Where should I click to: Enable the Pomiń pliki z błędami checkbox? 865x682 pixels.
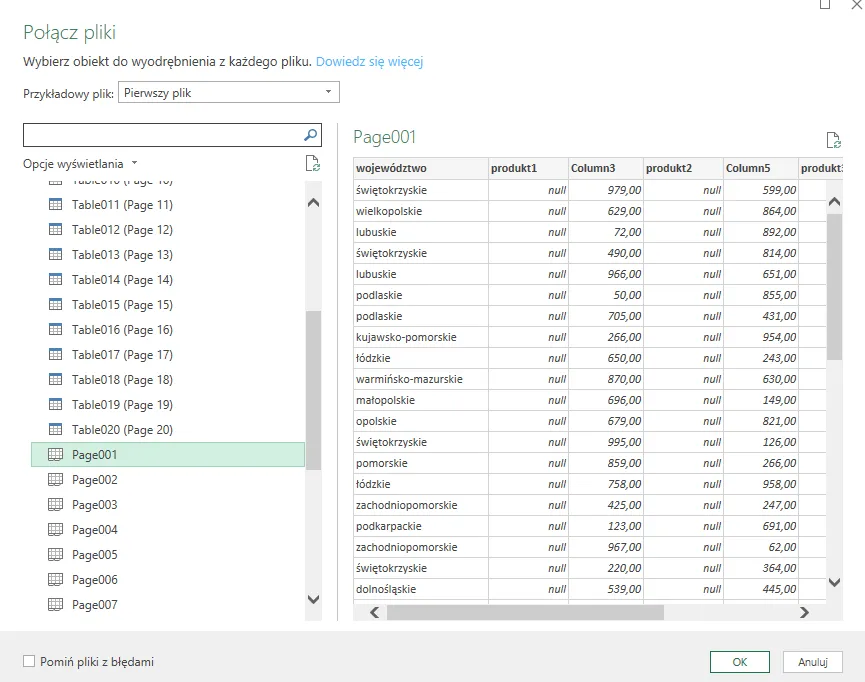pos(29,662)
